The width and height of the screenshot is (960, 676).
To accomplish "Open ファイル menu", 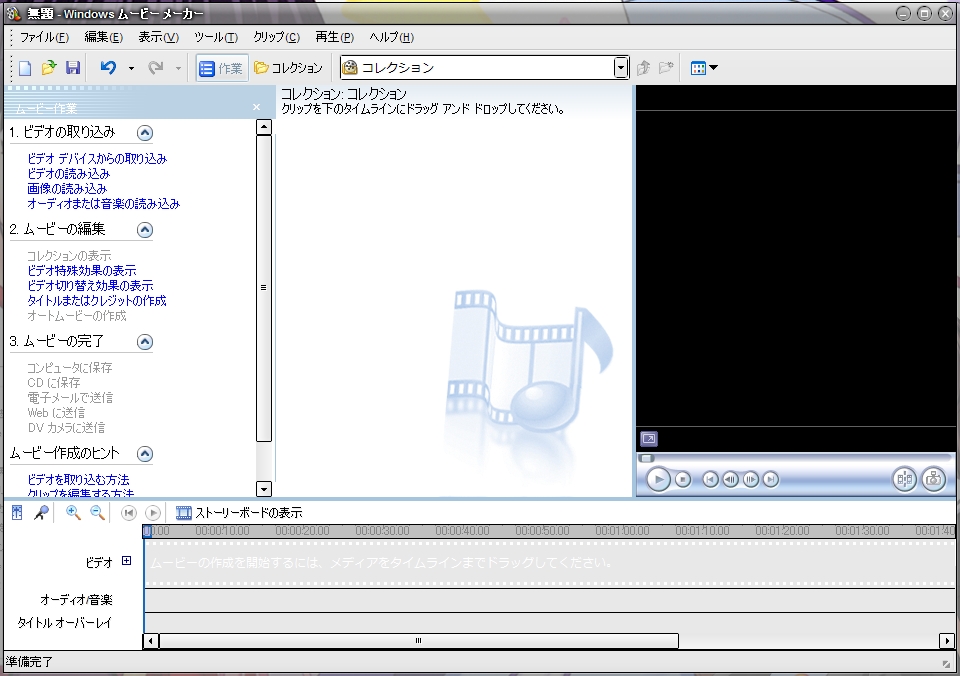I will tap(44, 37).
